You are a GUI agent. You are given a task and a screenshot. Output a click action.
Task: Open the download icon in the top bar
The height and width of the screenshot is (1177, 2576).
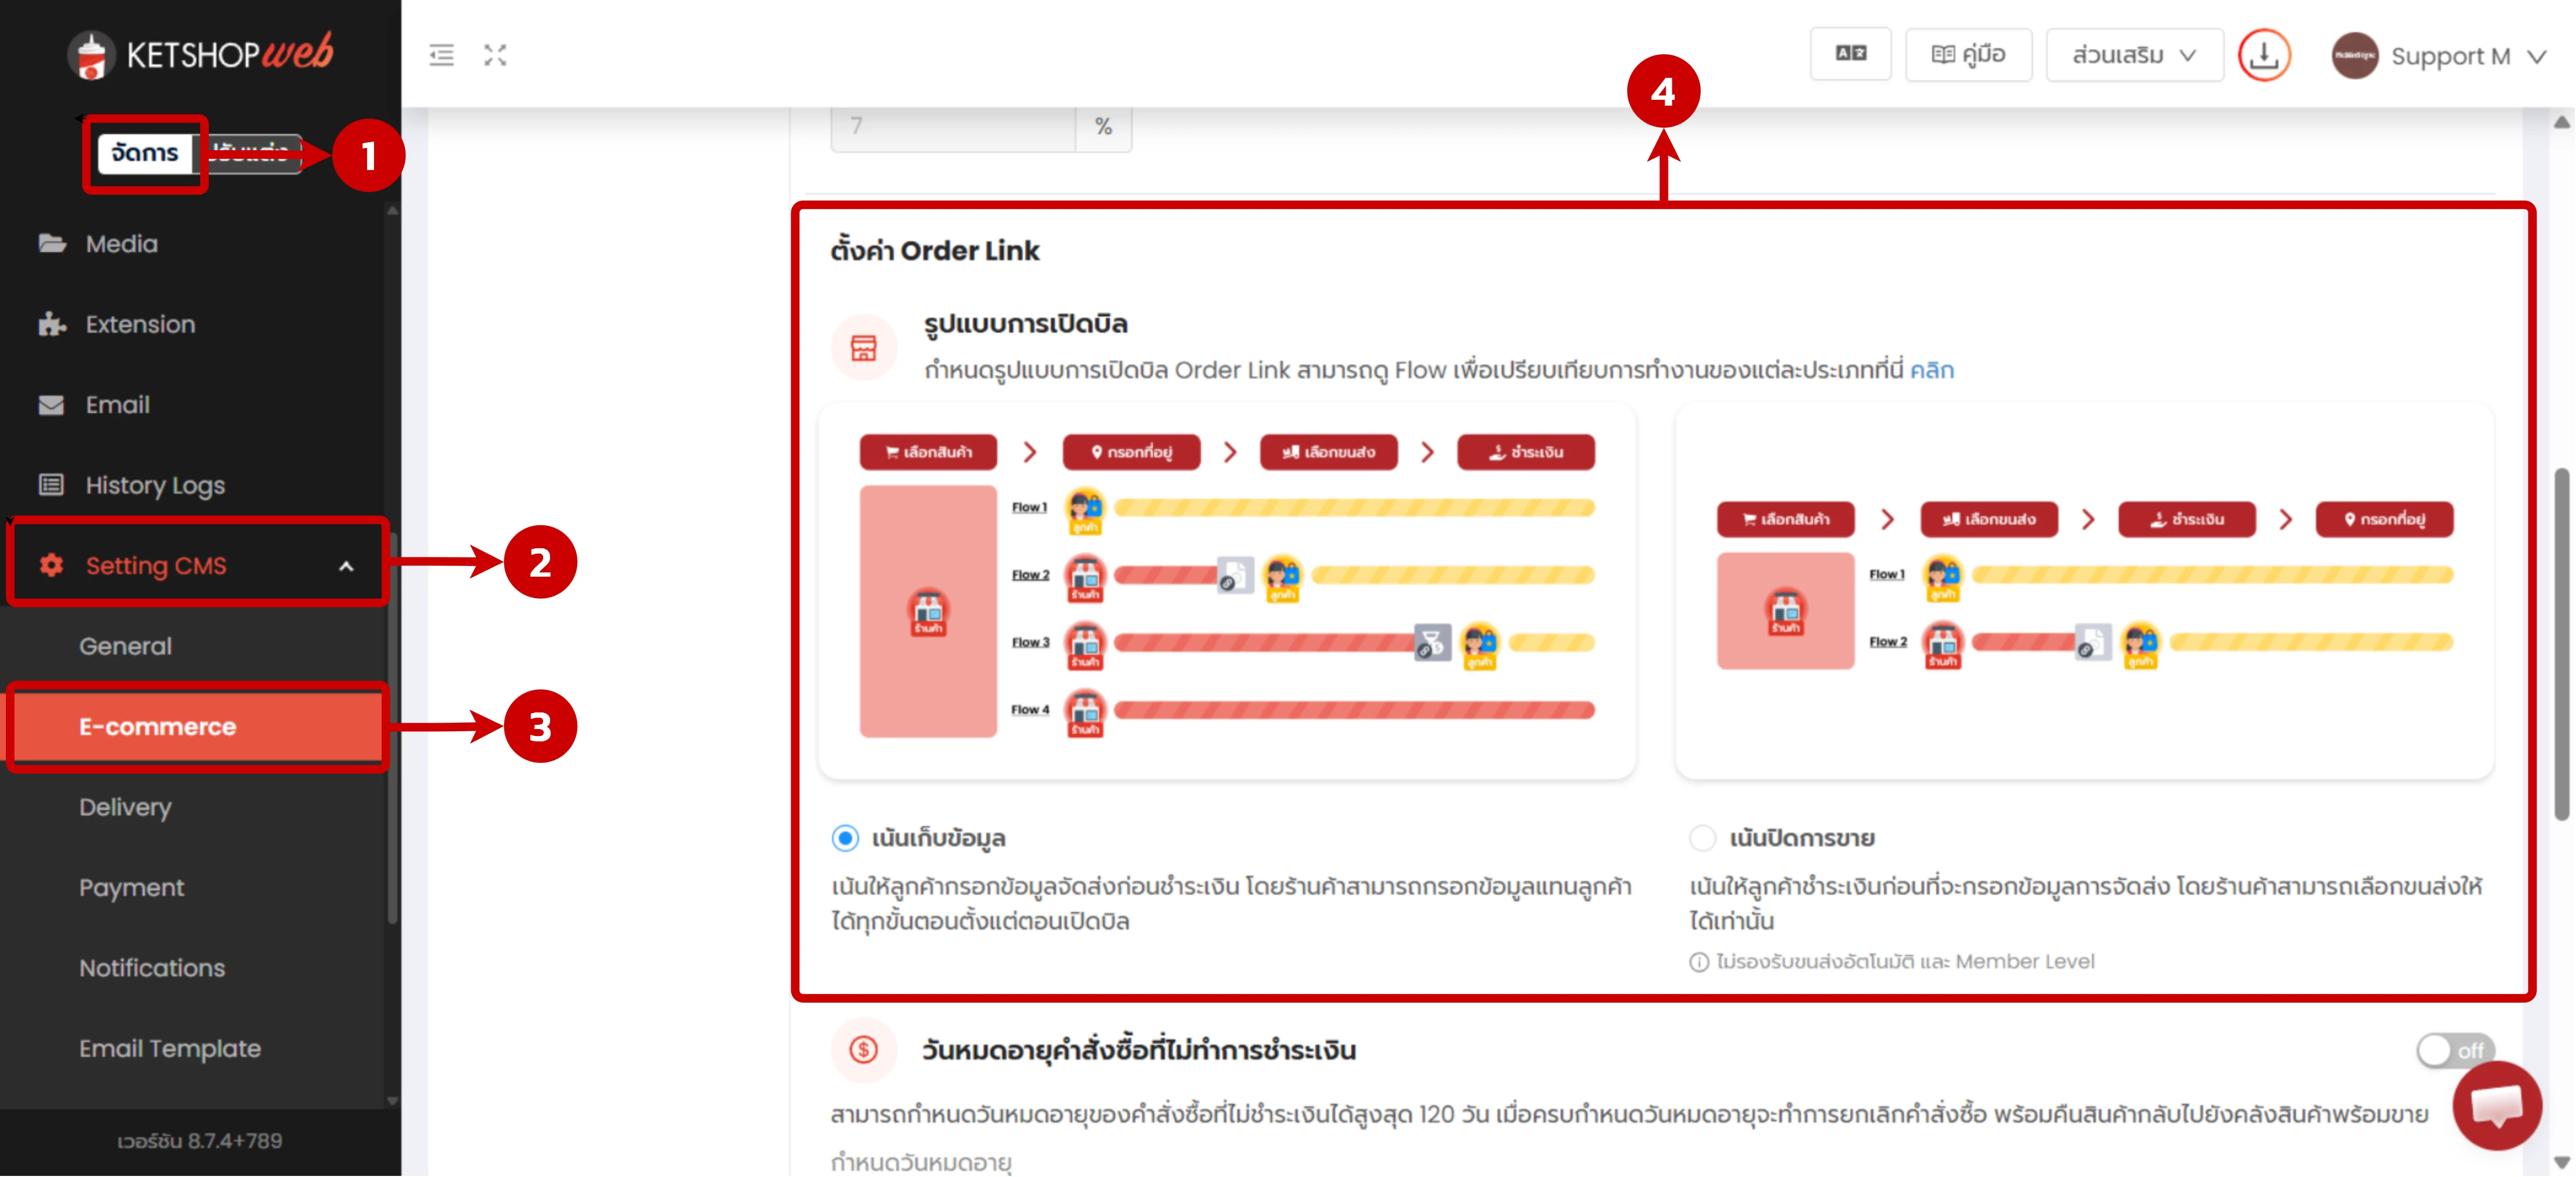pos(2264,56)
